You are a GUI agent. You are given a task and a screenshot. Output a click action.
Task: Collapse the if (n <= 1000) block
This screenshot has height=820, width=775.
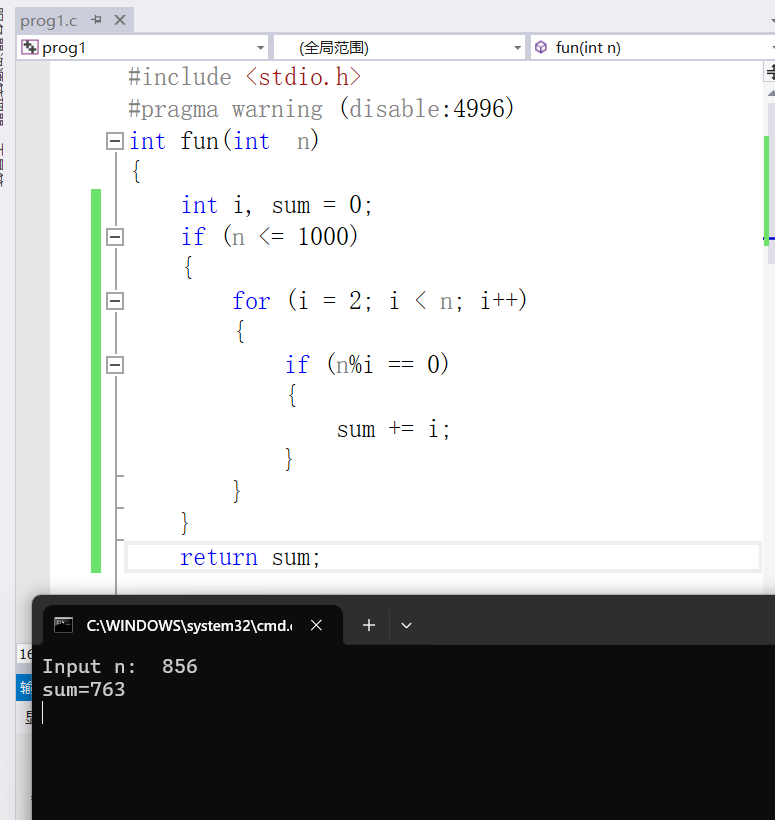115,237
